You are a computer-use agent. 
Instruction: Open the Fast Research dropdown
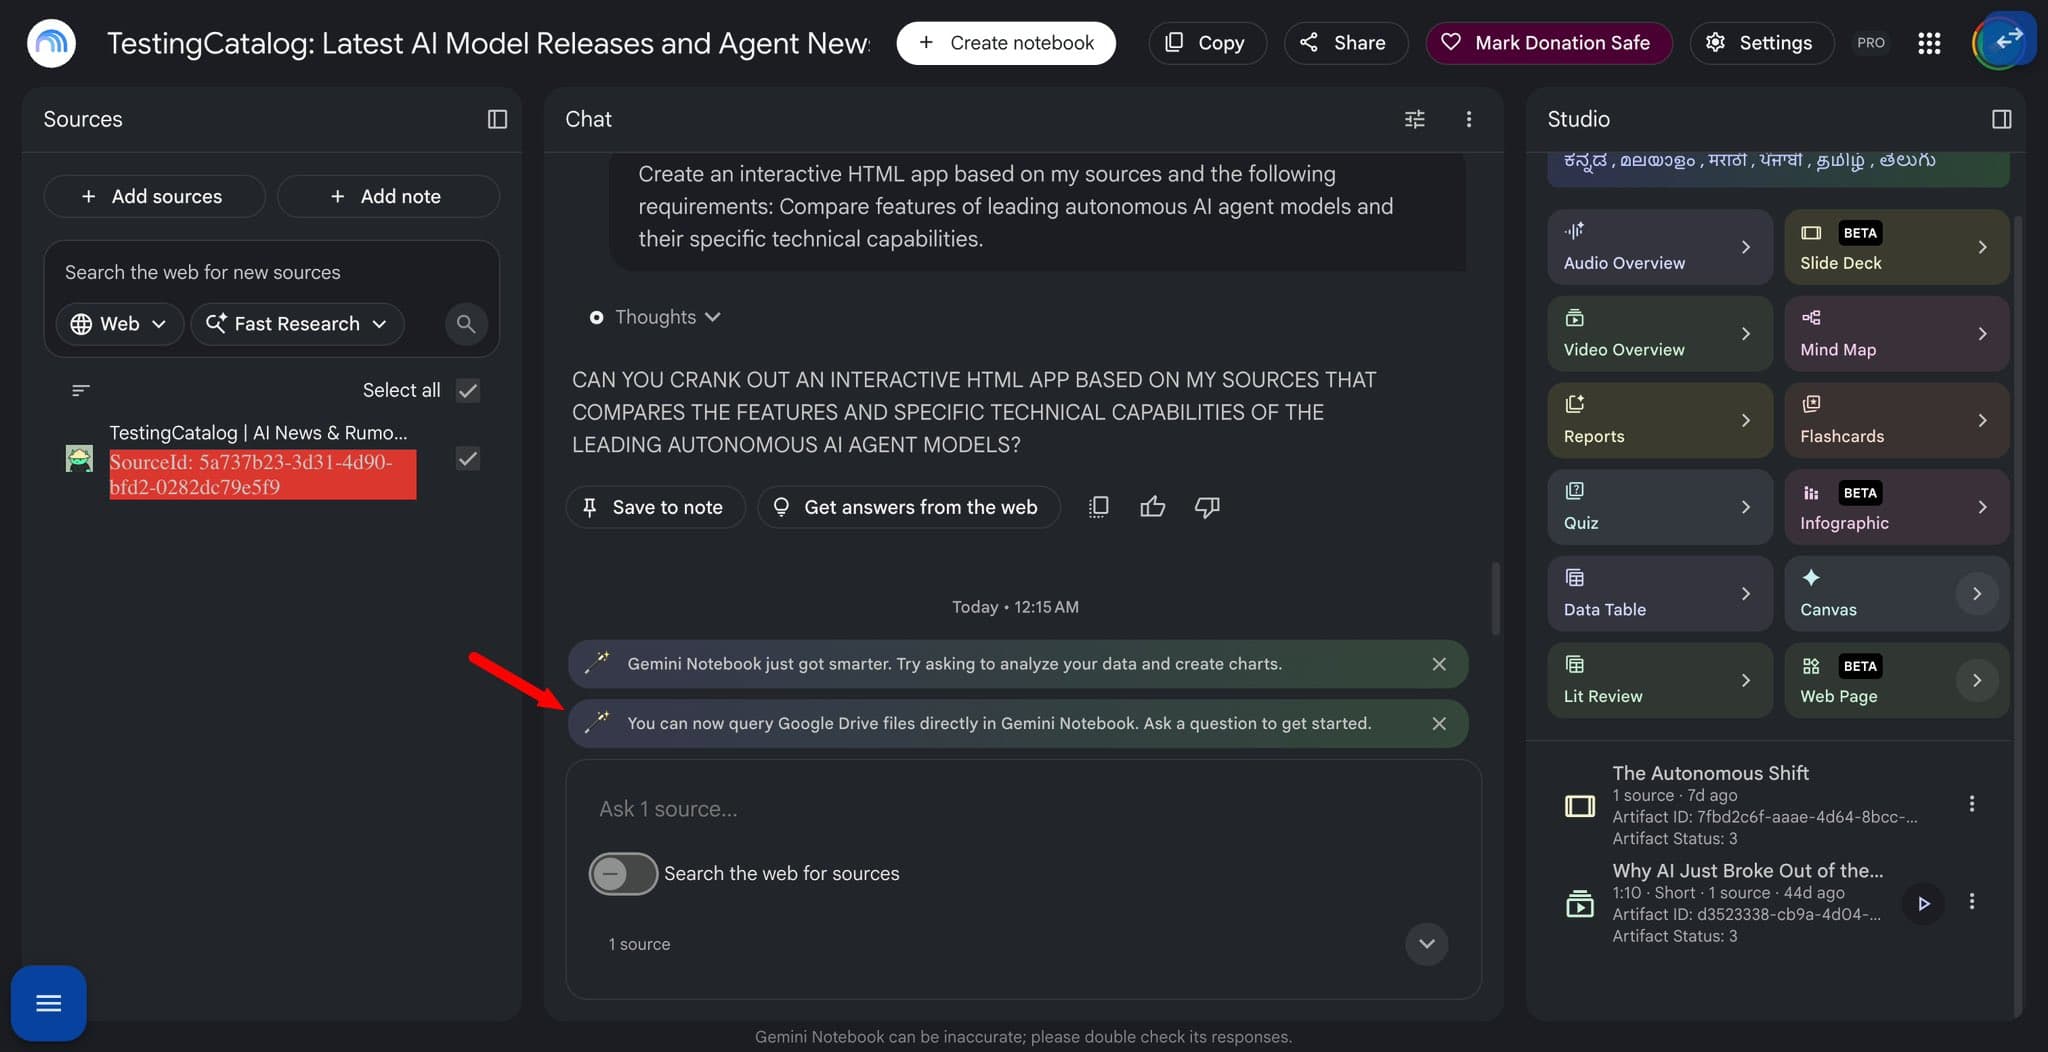297,324
